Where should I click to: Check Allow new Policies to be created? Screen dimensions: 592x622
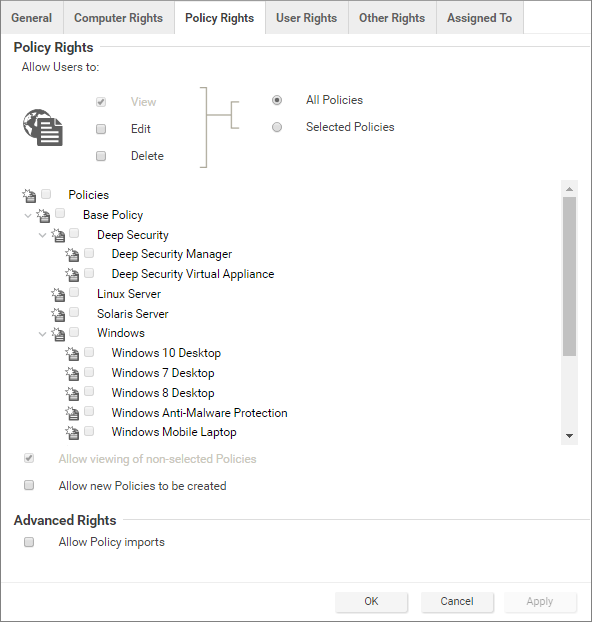click(x=29, y=485)
